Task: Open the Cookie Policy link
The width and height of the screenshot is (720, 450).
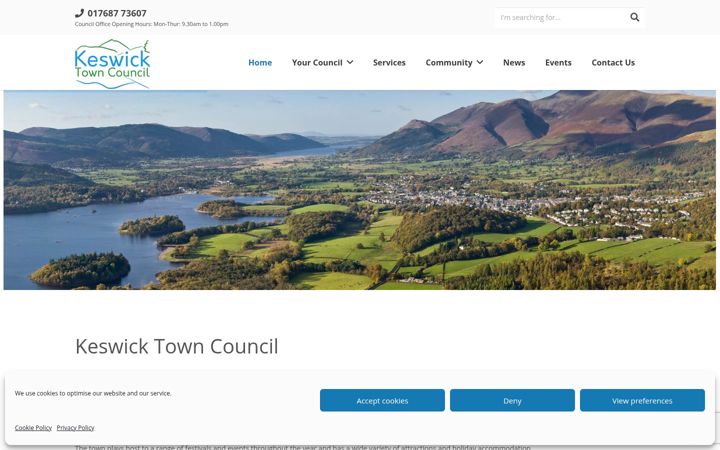Action: tap(33, 428)
